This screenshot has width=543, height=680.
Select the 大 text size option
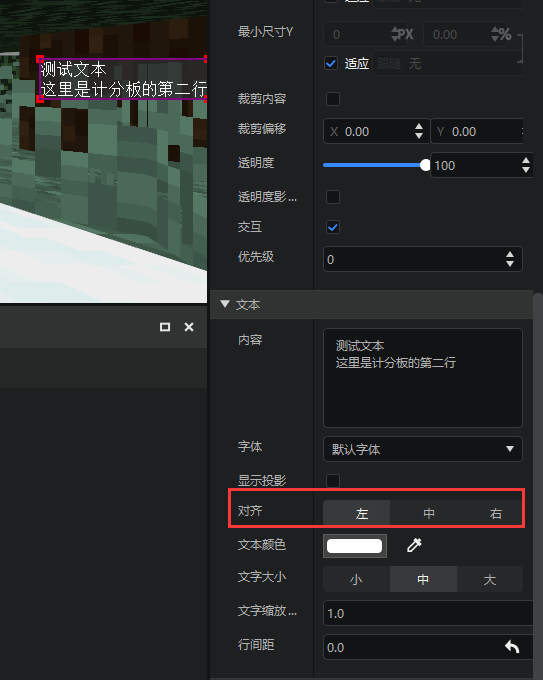(490, 579)
